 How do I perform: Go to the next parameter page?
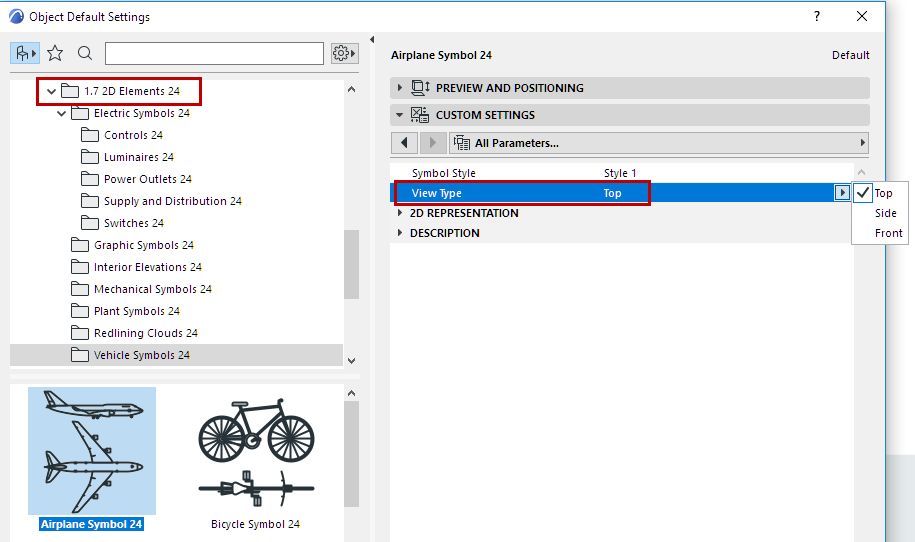click(432, 143)
